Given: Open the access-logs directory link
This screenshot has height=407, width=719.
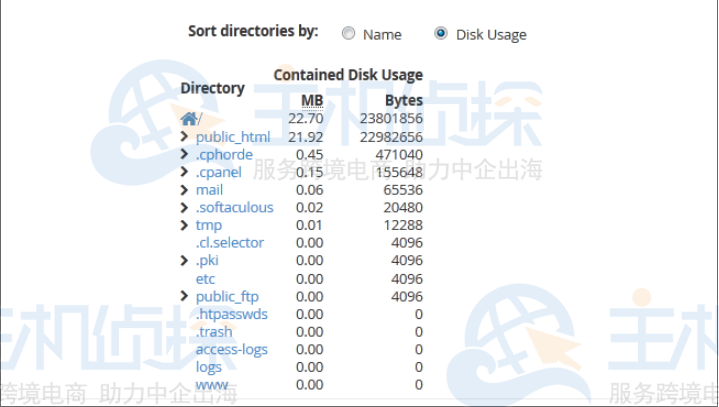Looking at the screenshot, I should click(x=231, y=349).
